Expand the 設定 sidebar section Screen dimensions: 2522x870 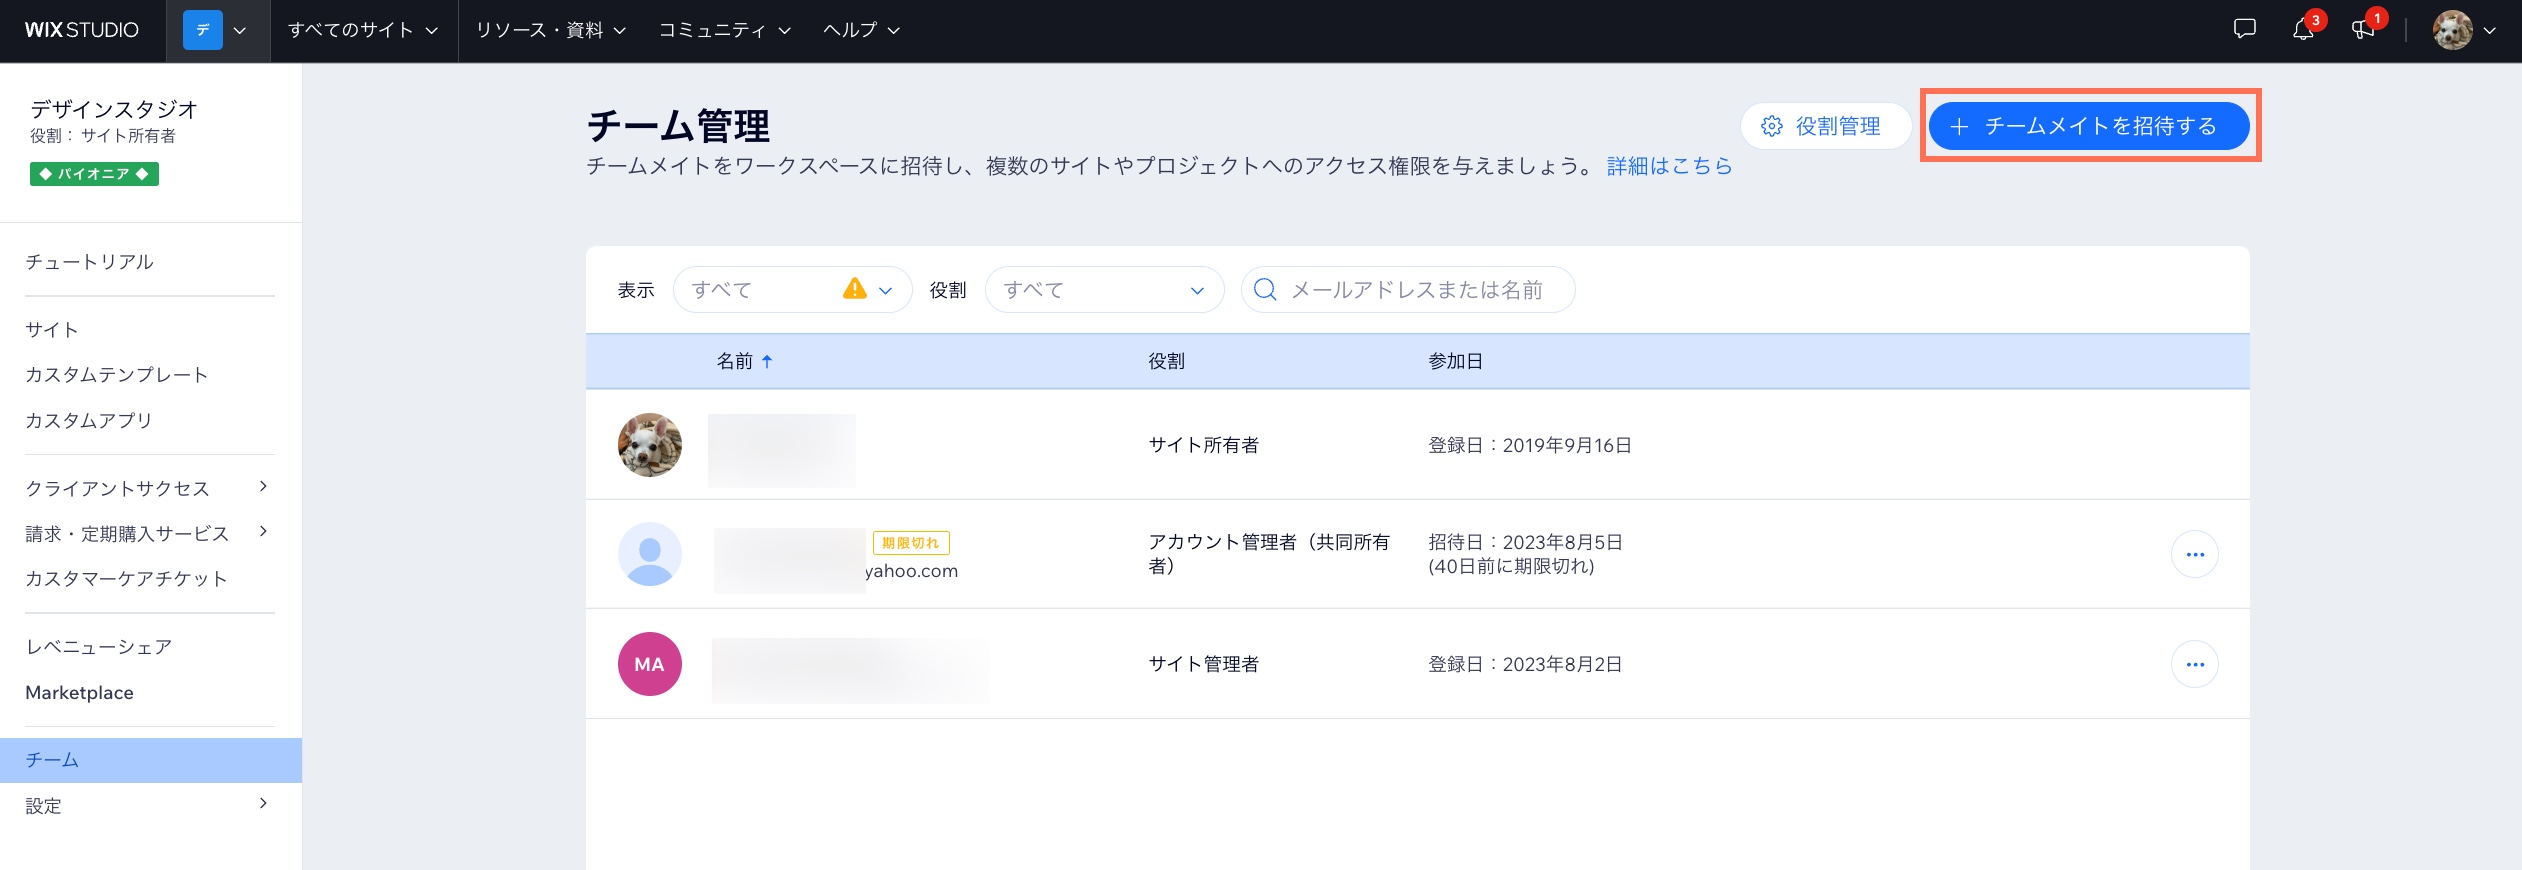[x=148, y=805]
